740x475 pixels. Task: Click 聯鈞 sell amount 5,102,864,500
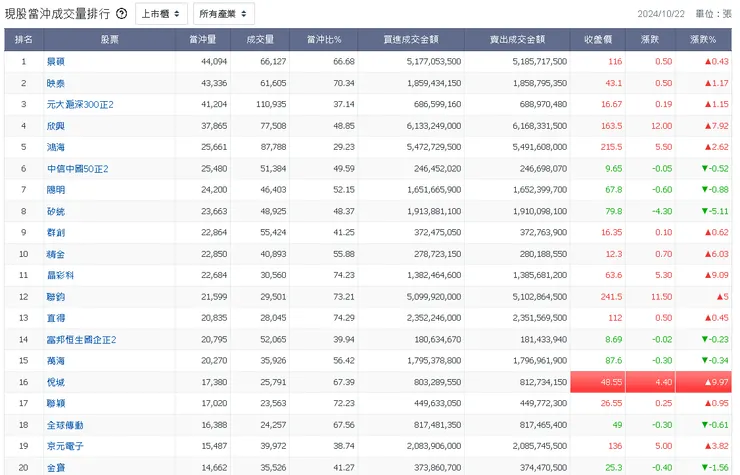[539, 297]
